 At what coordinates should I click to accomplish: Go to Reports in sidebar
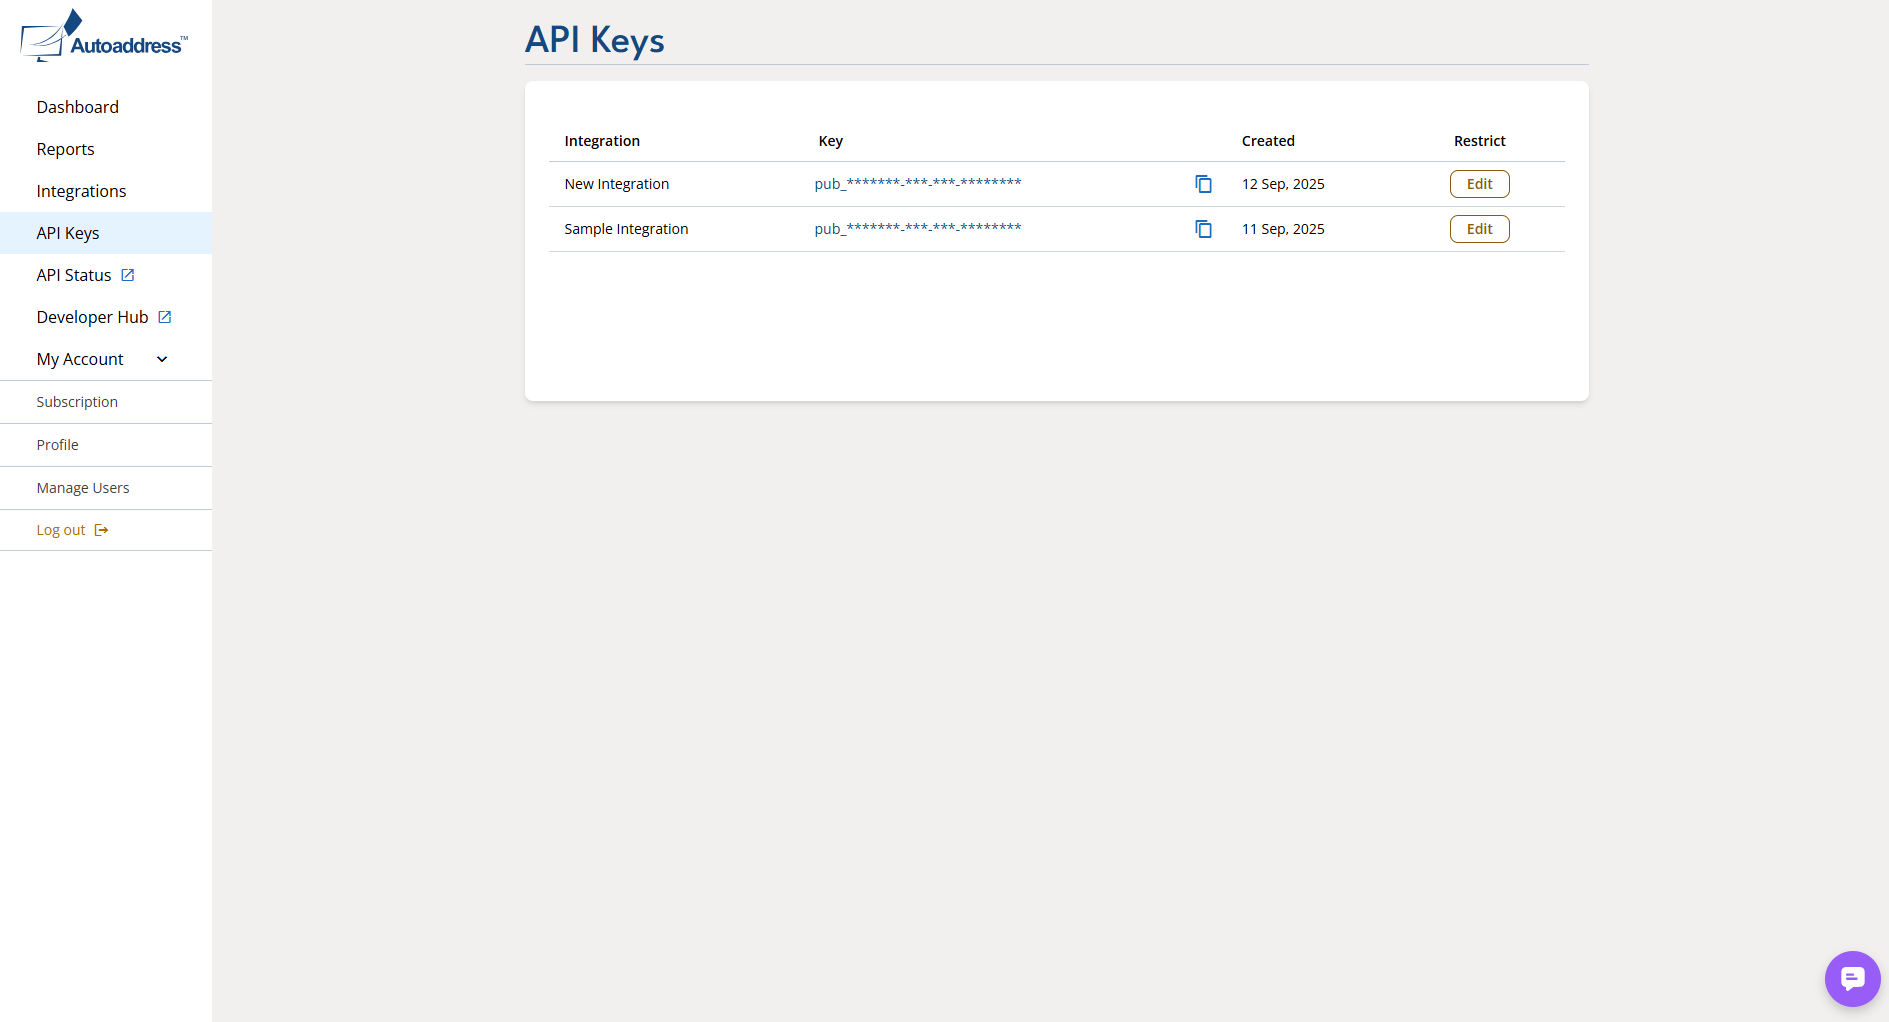[x=66, y=149]
